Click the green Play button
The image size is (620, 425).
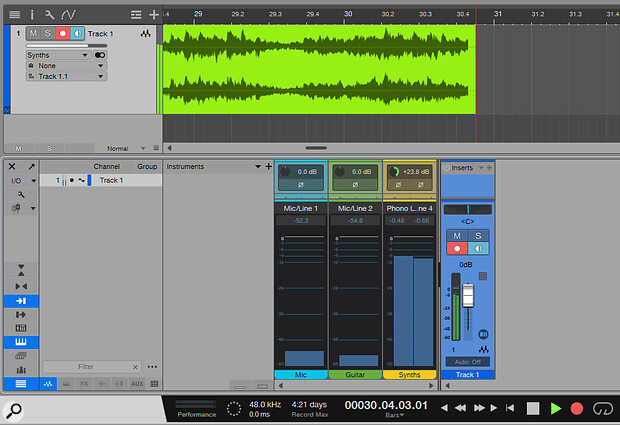coord(556,408)
